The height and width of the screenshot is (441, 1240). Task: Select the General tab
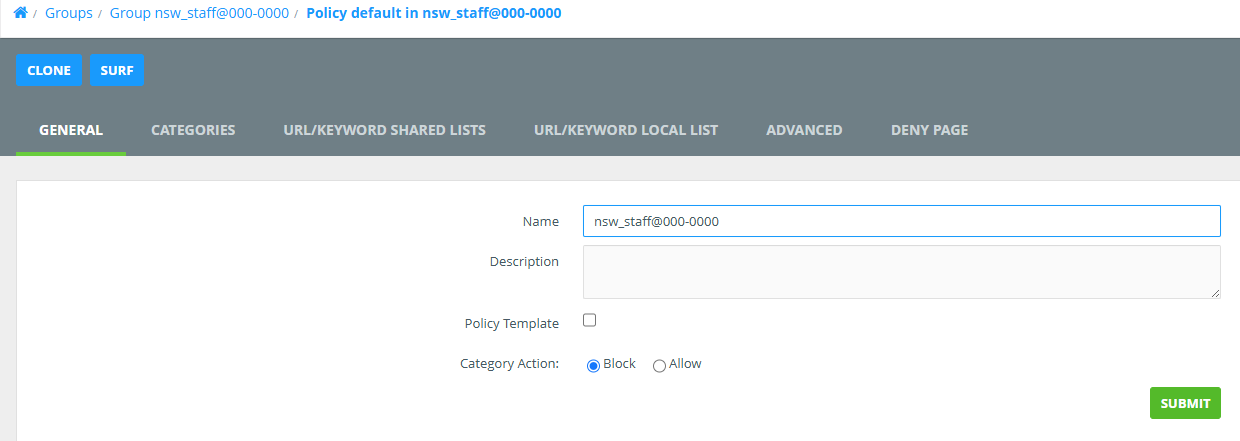pyautogui.click(x=71, y=130)
